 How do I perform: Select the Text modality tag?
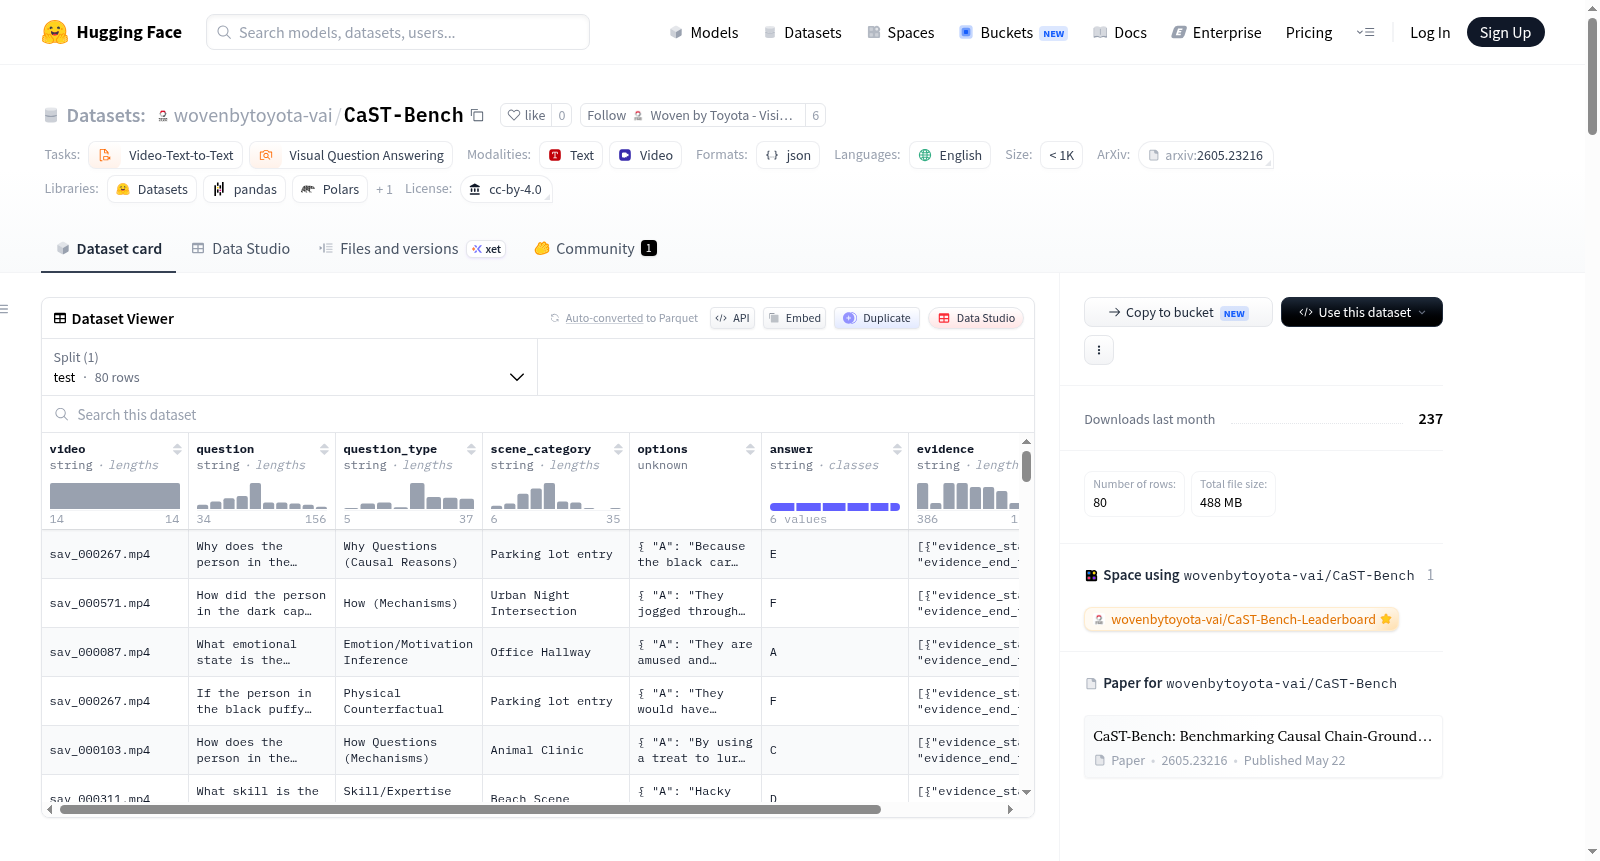(571, 155)
